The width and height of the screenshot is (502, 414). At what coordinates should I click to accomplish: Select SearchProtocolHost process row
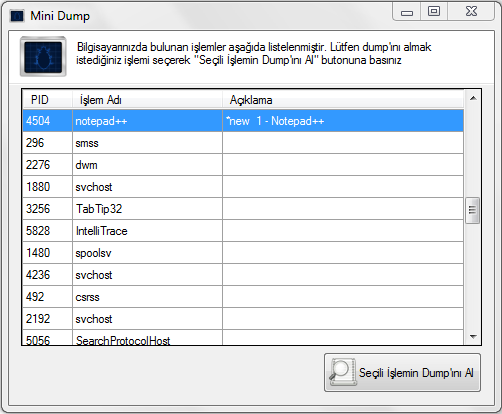243,337
